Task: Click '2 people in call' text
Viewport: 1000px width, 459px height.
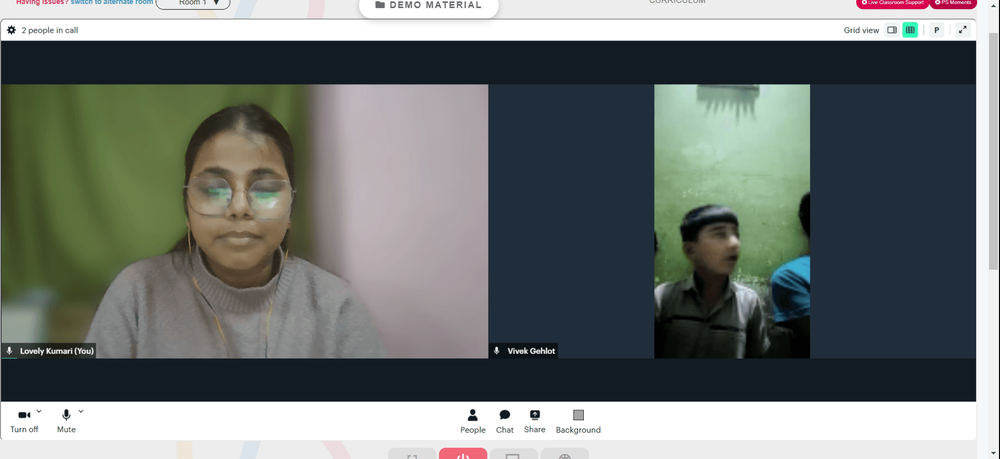Action: [x=50, y=30]
